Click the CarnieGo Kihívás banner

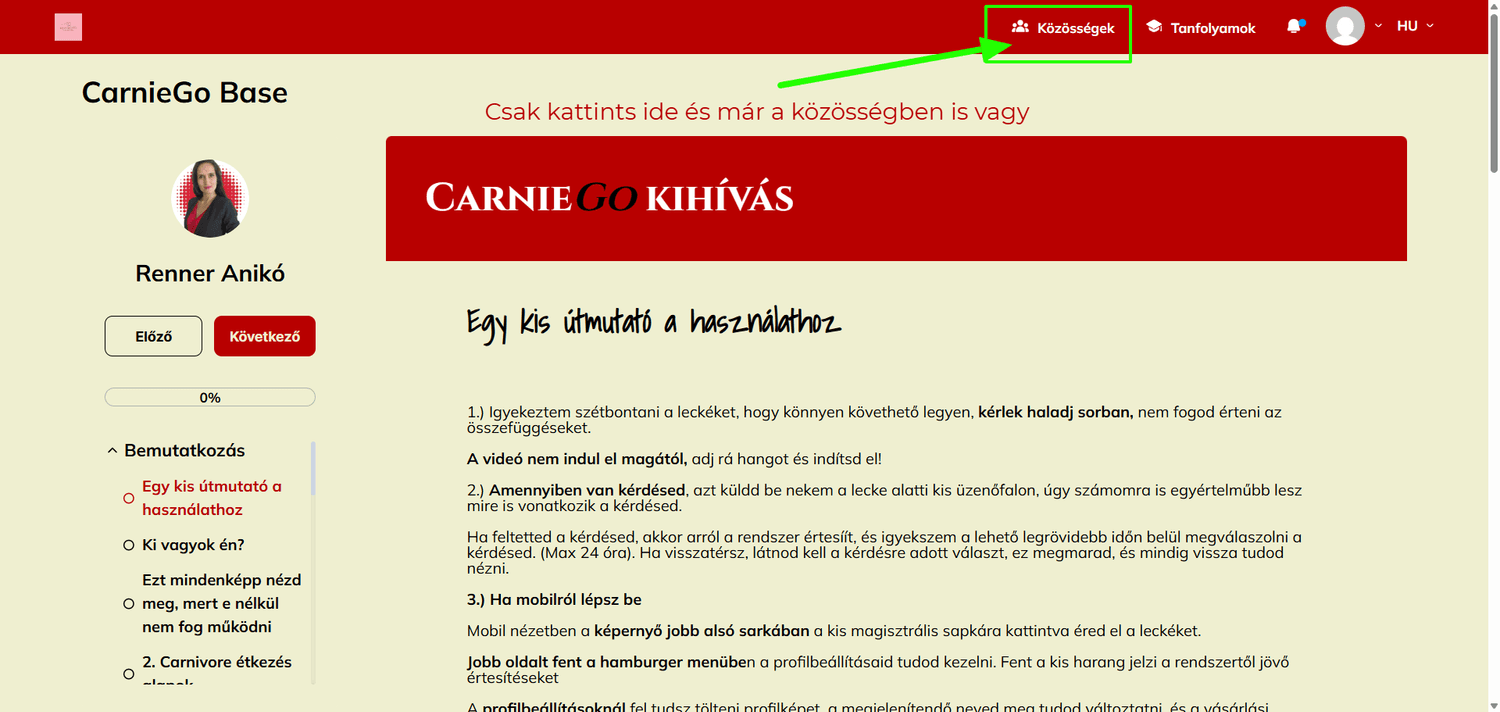point(896,198)
